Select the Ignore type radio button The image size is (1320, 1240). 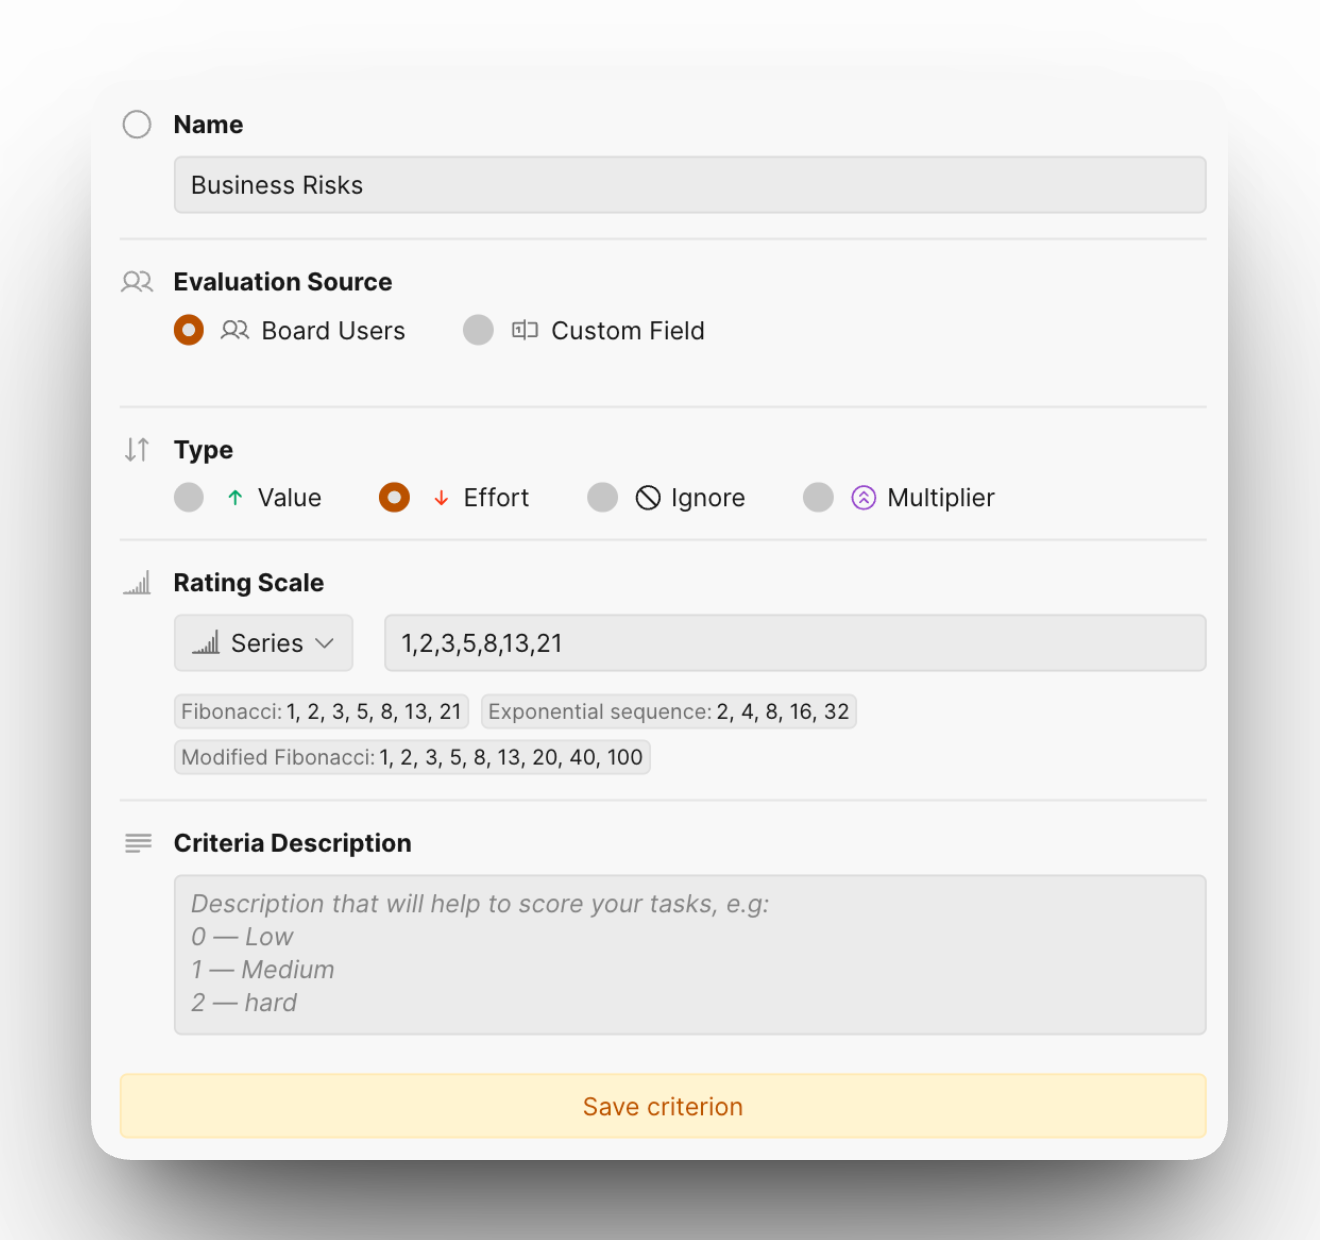tap(602, 498)
